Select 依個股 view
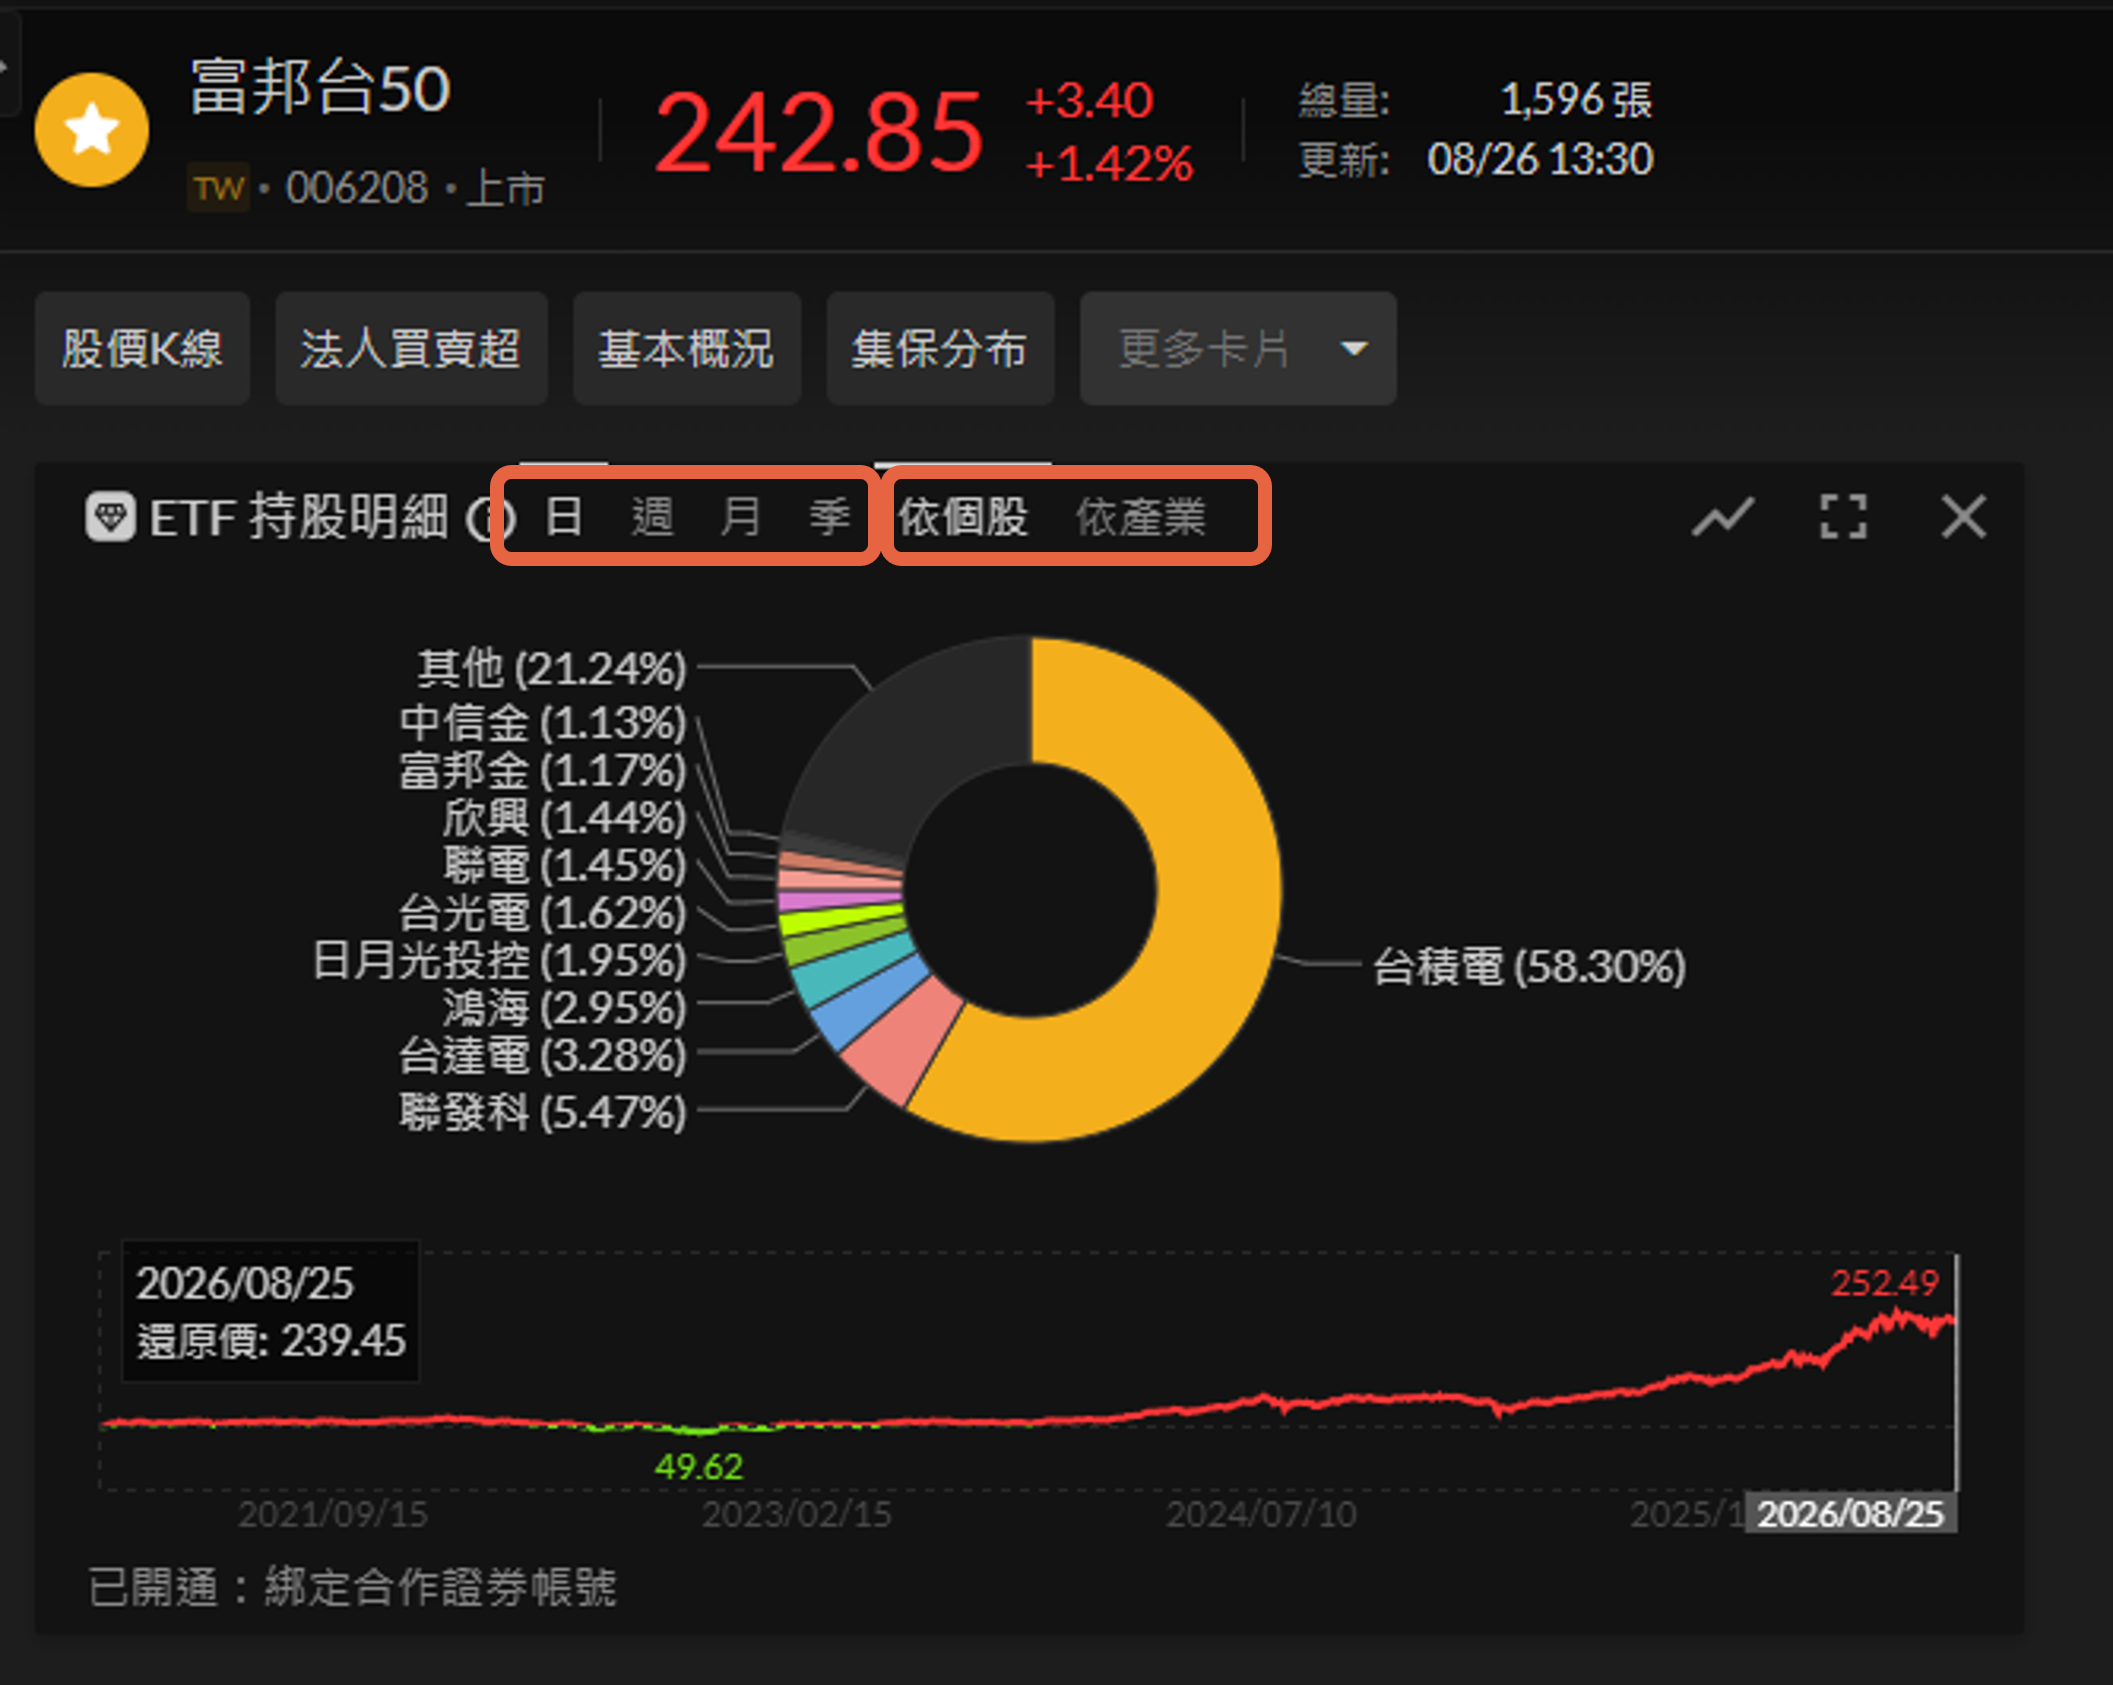Viewport: 2113px width, 1685px height. pos(963,517)
